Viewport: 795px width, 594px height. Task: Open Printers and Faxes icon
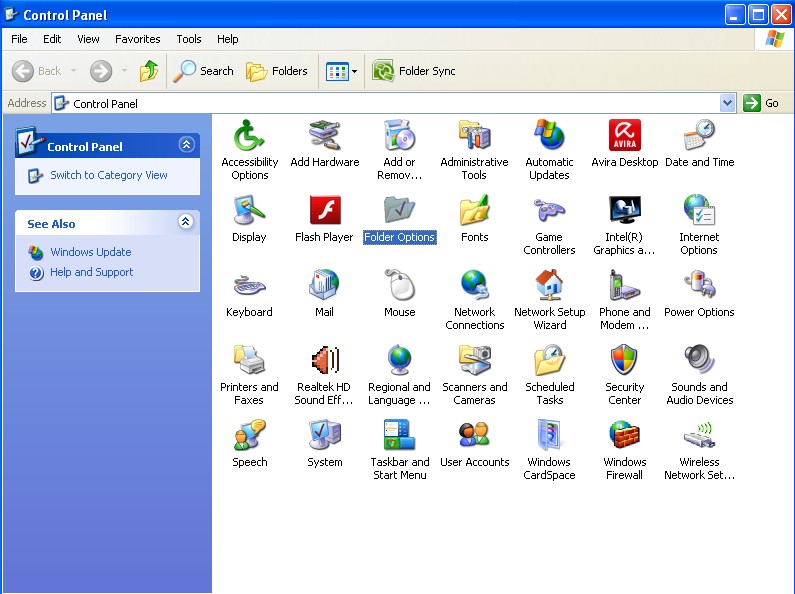(249, 360)
